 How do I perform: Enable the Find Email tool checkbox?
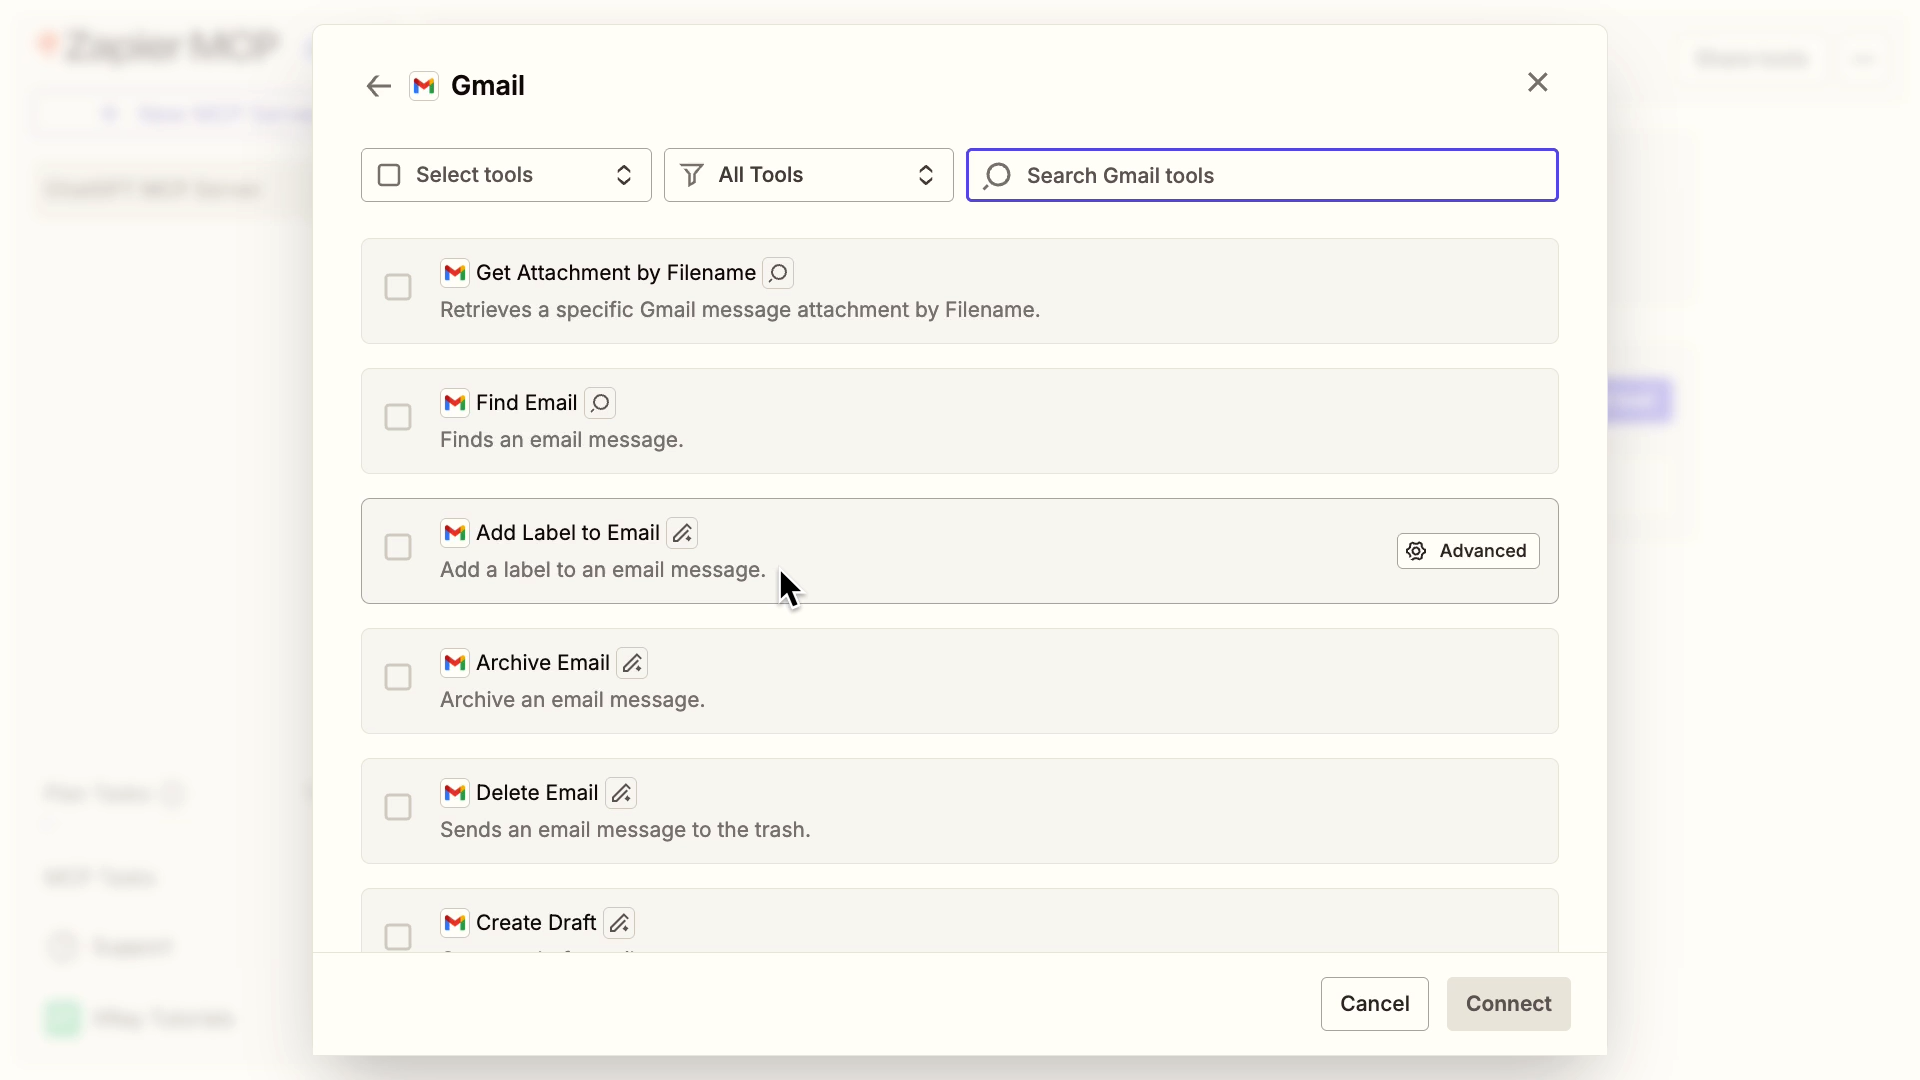pyautogui.click(x=398, y=417)
